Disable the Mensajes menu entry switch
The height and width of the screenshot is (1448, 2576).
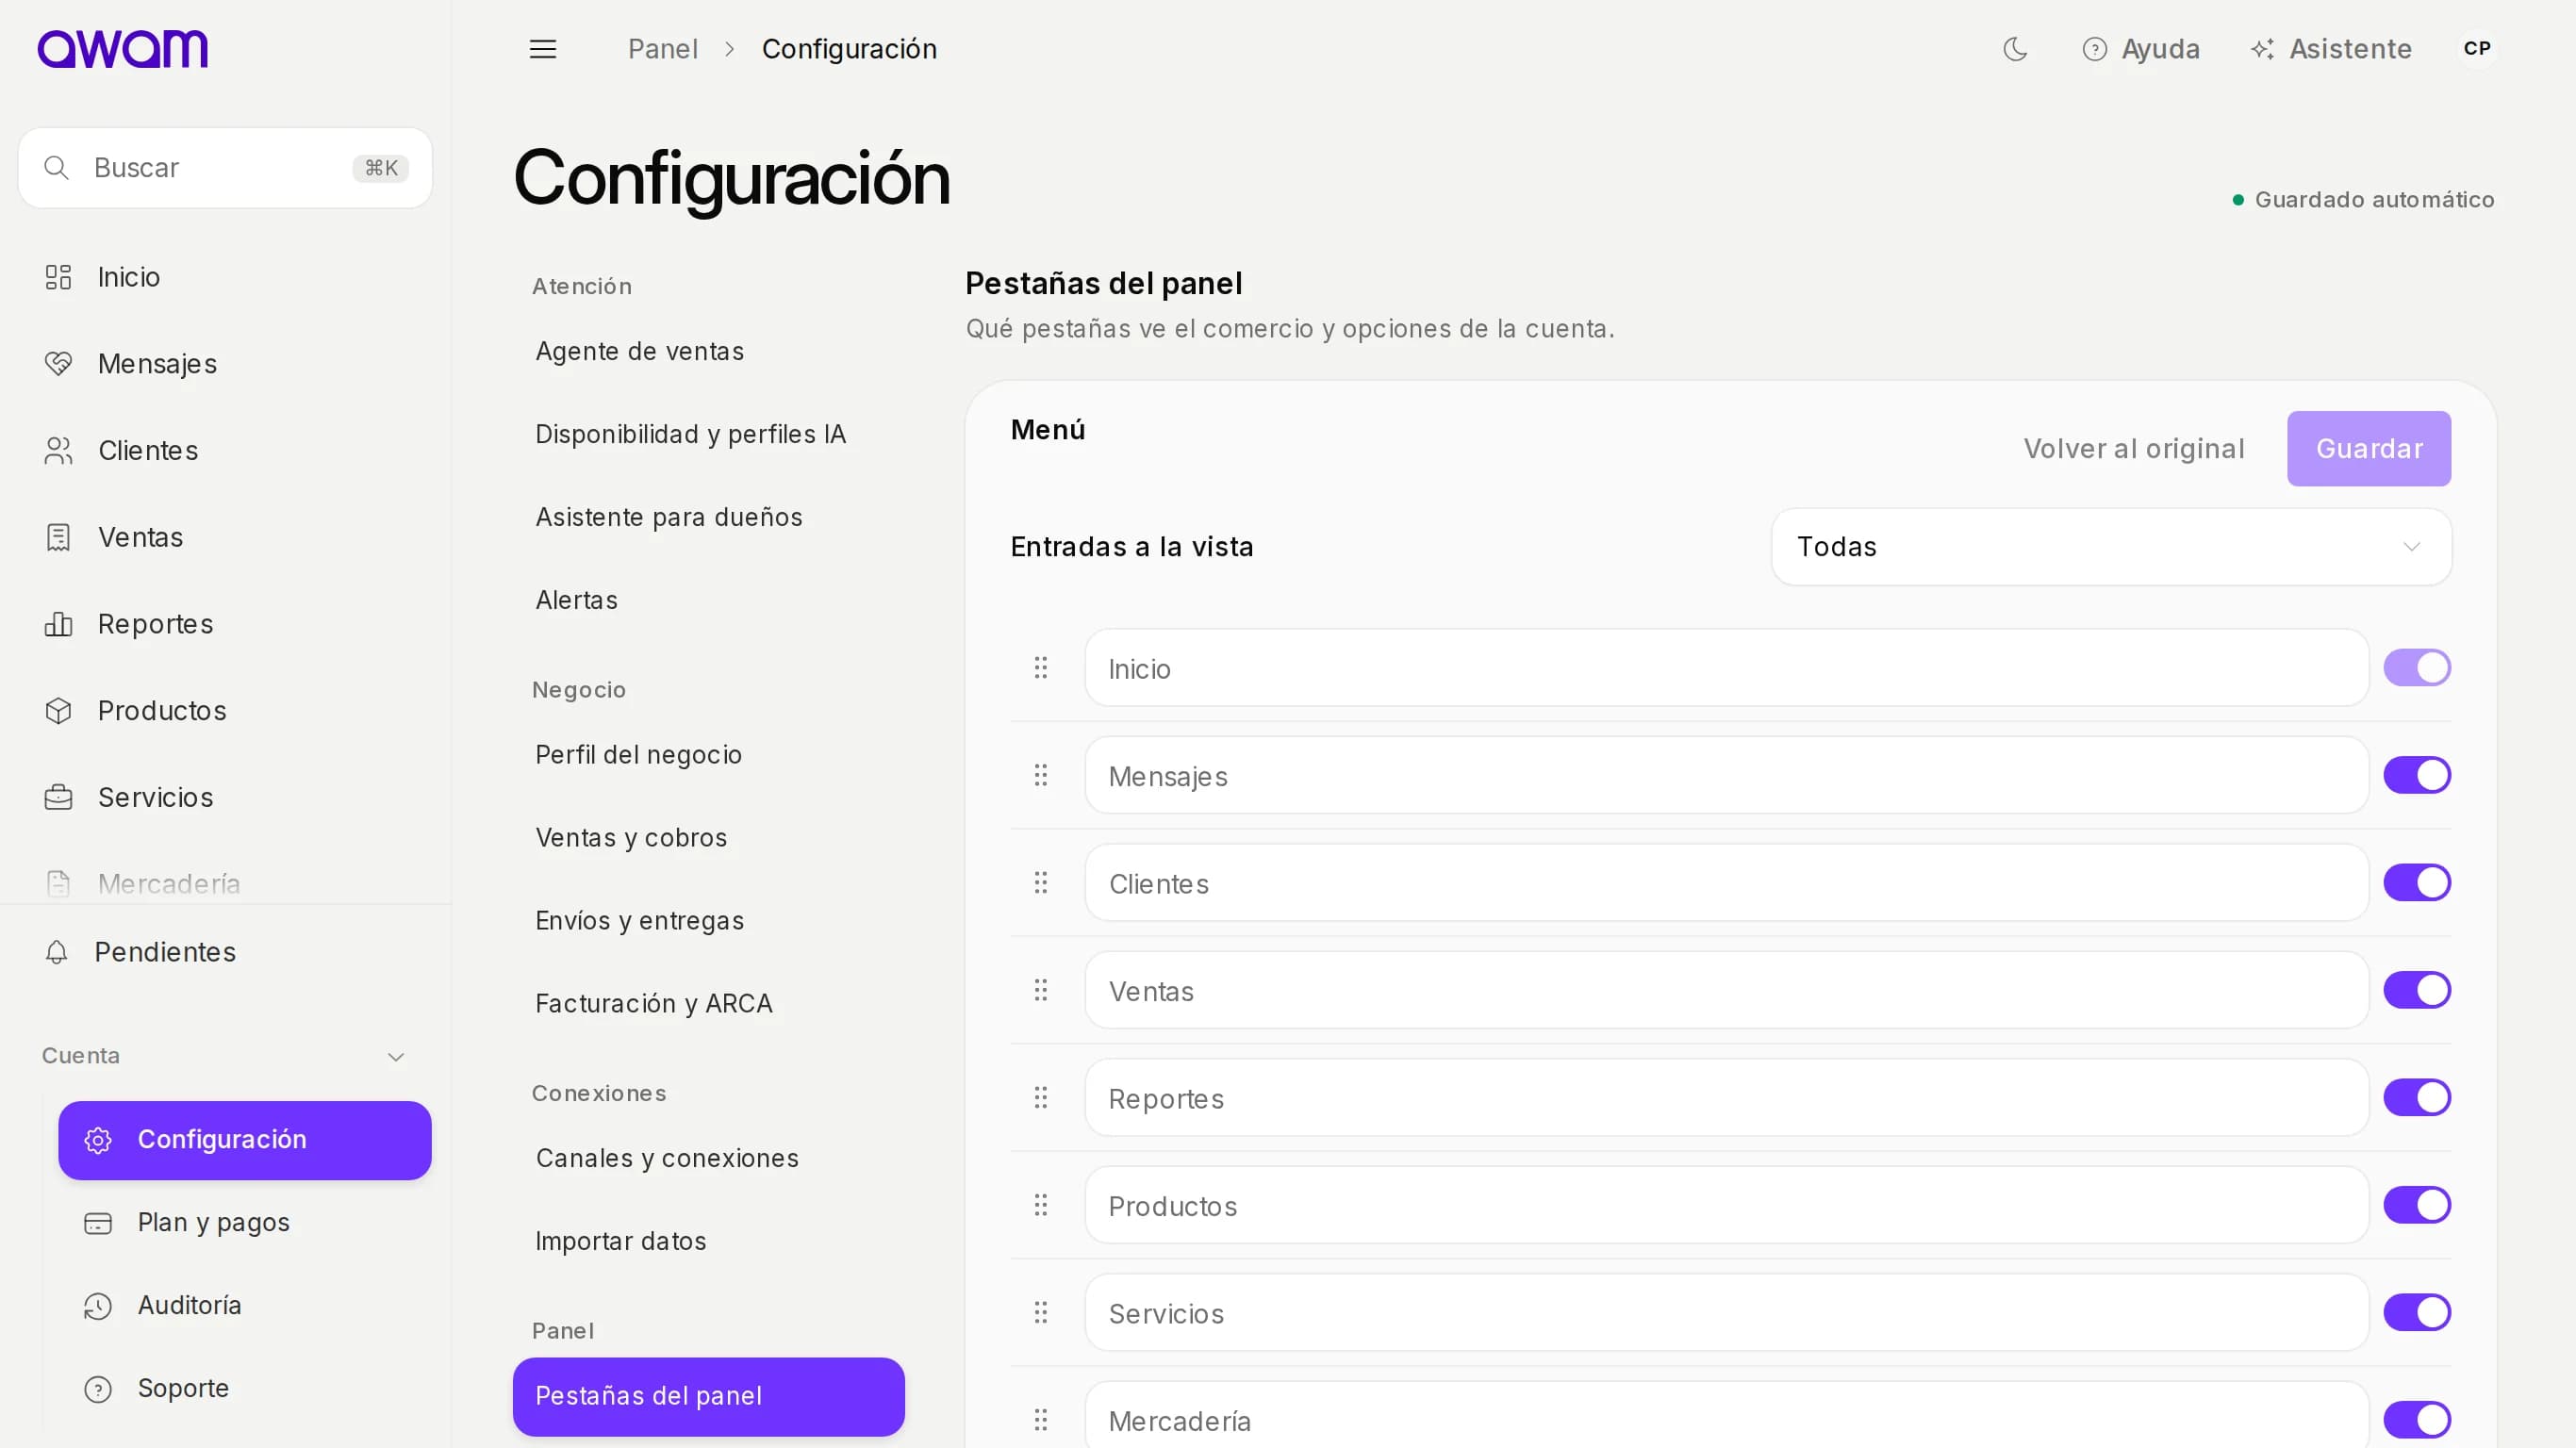point(2416,775)
